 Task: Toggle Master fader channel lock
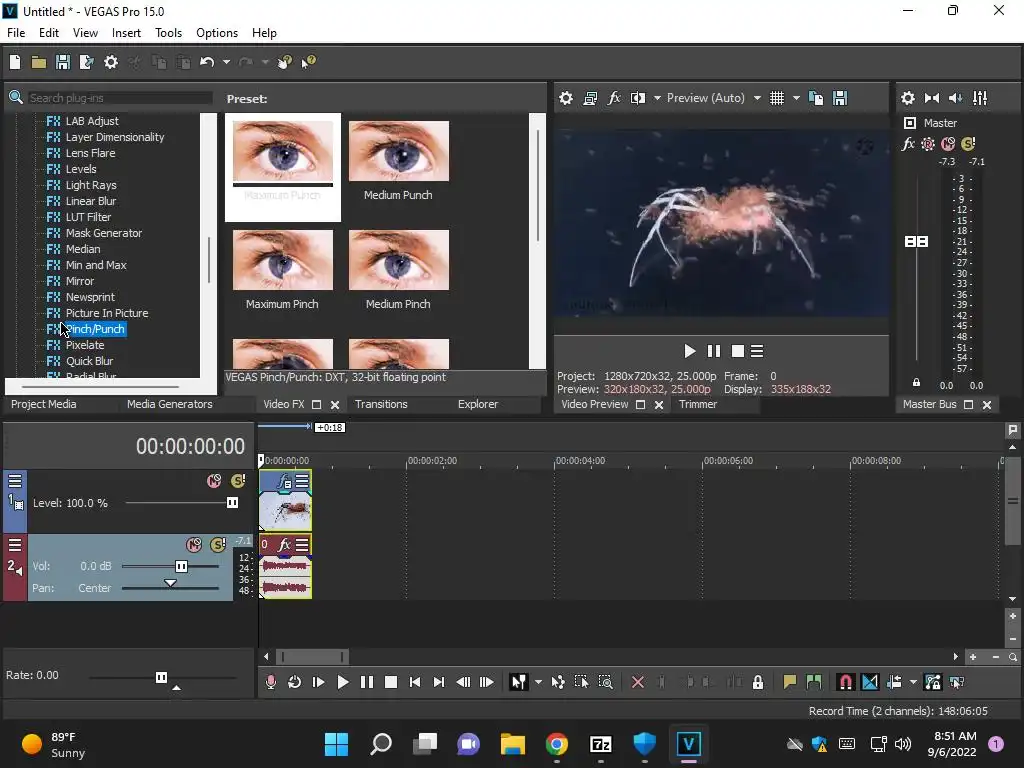tap(916, 383)
